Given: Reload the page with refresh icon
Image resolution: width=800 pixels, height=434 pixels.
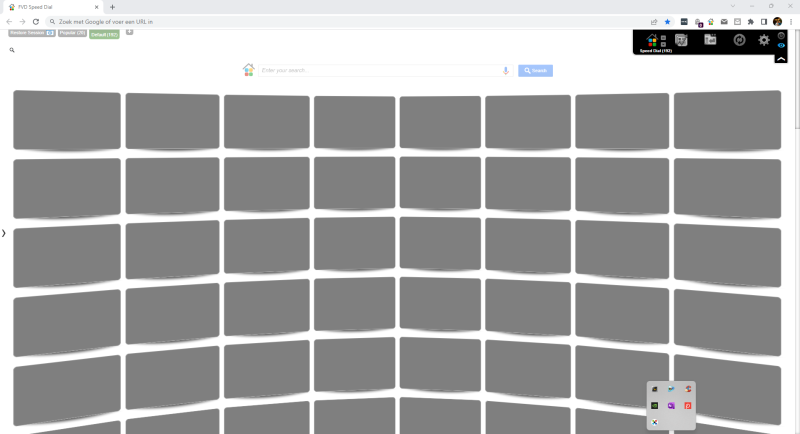Looking at the screenshot, I should pyautogui.click(x=36, y=22).
